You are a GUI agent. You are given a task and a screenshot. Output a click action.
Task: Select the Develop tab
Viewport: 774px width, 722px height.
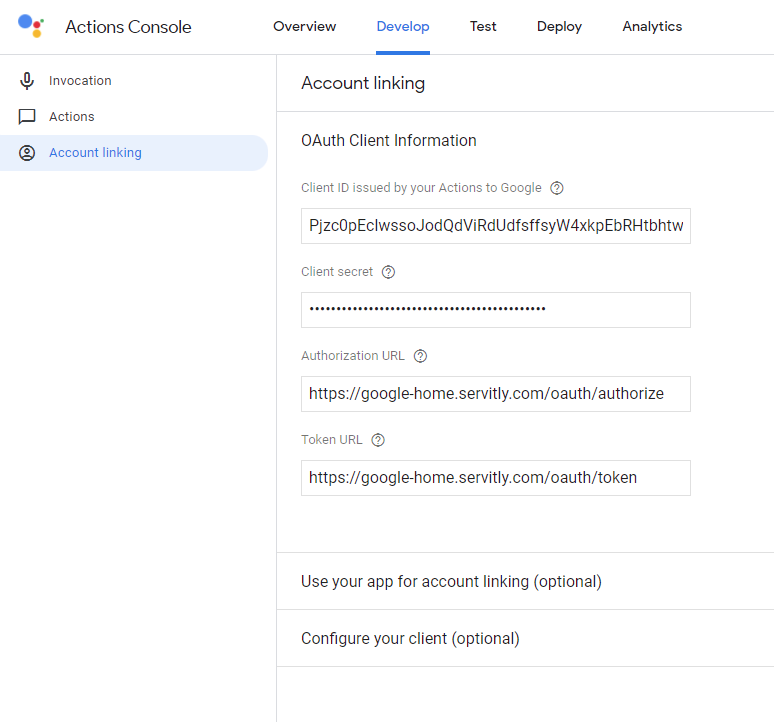[403, 27]
